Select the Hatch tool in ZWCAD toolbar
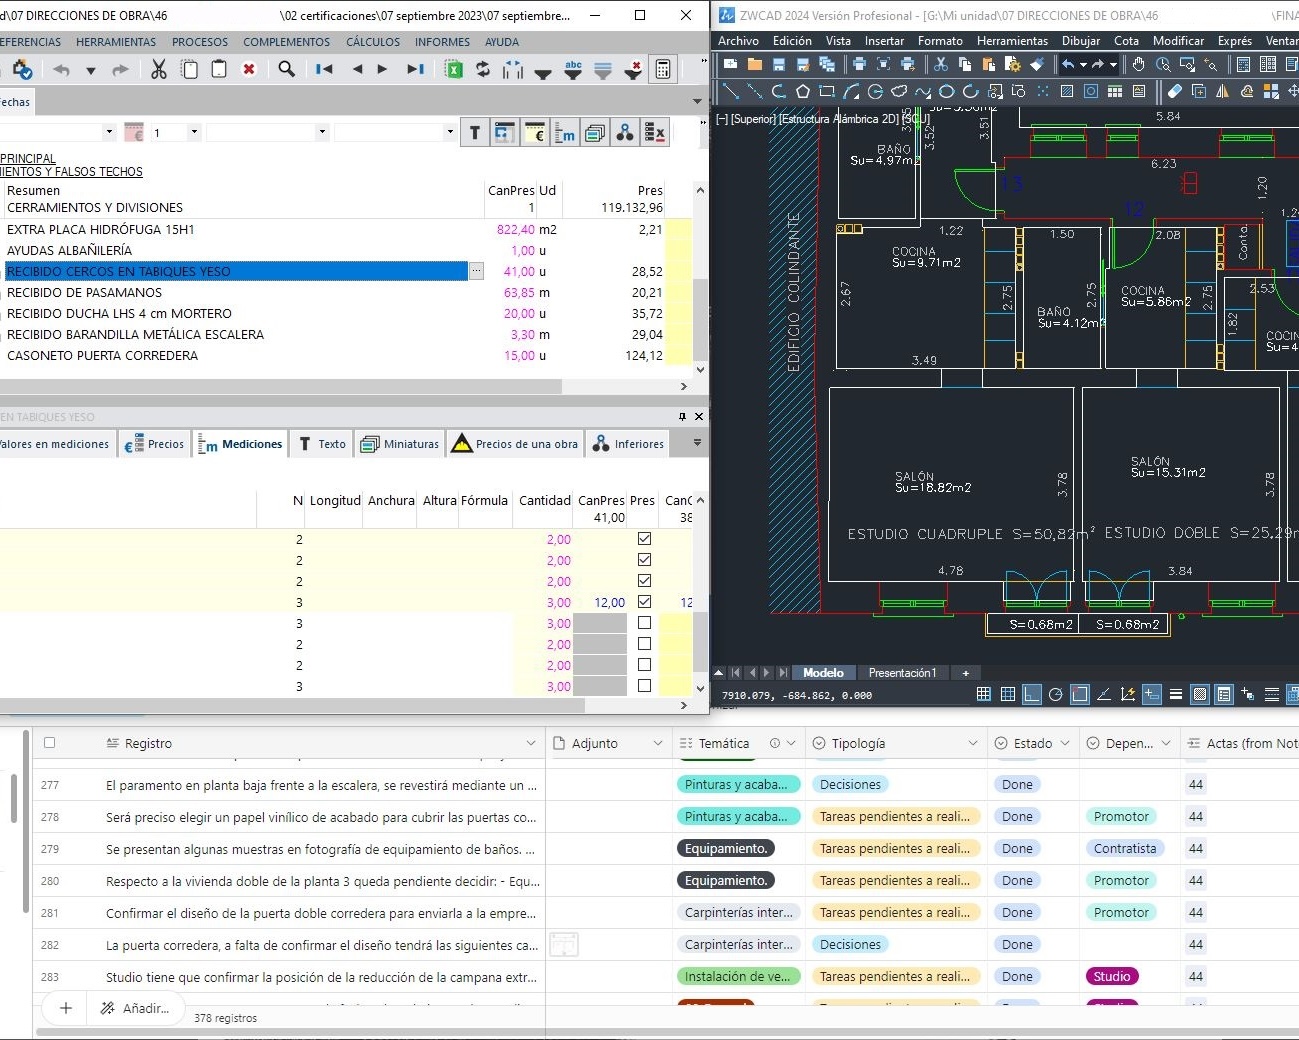The image size is (1299, 1040). click(x=1066, y=91)
